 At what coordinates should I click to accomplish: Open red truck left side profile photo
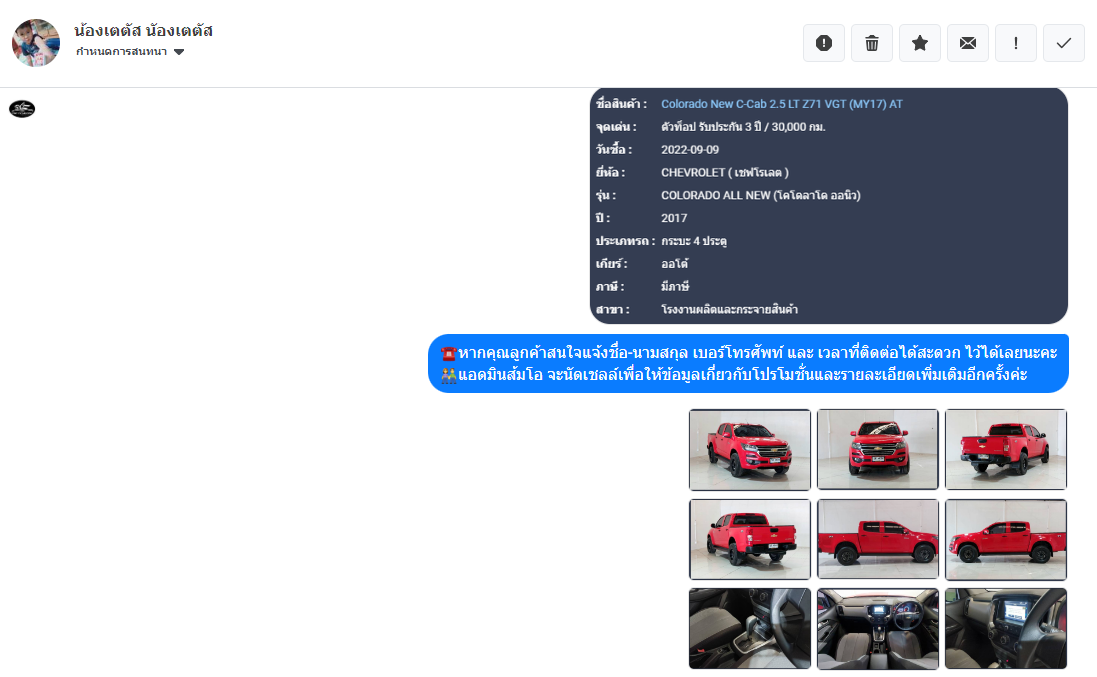1006,539
